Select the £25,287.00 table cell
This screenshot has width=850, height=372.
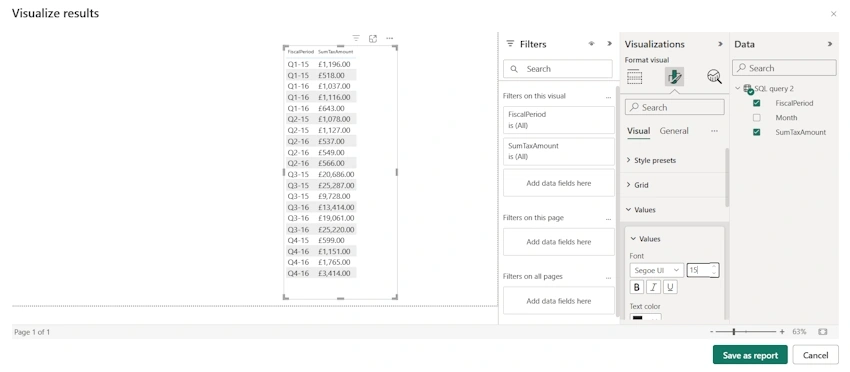point(336,185)
